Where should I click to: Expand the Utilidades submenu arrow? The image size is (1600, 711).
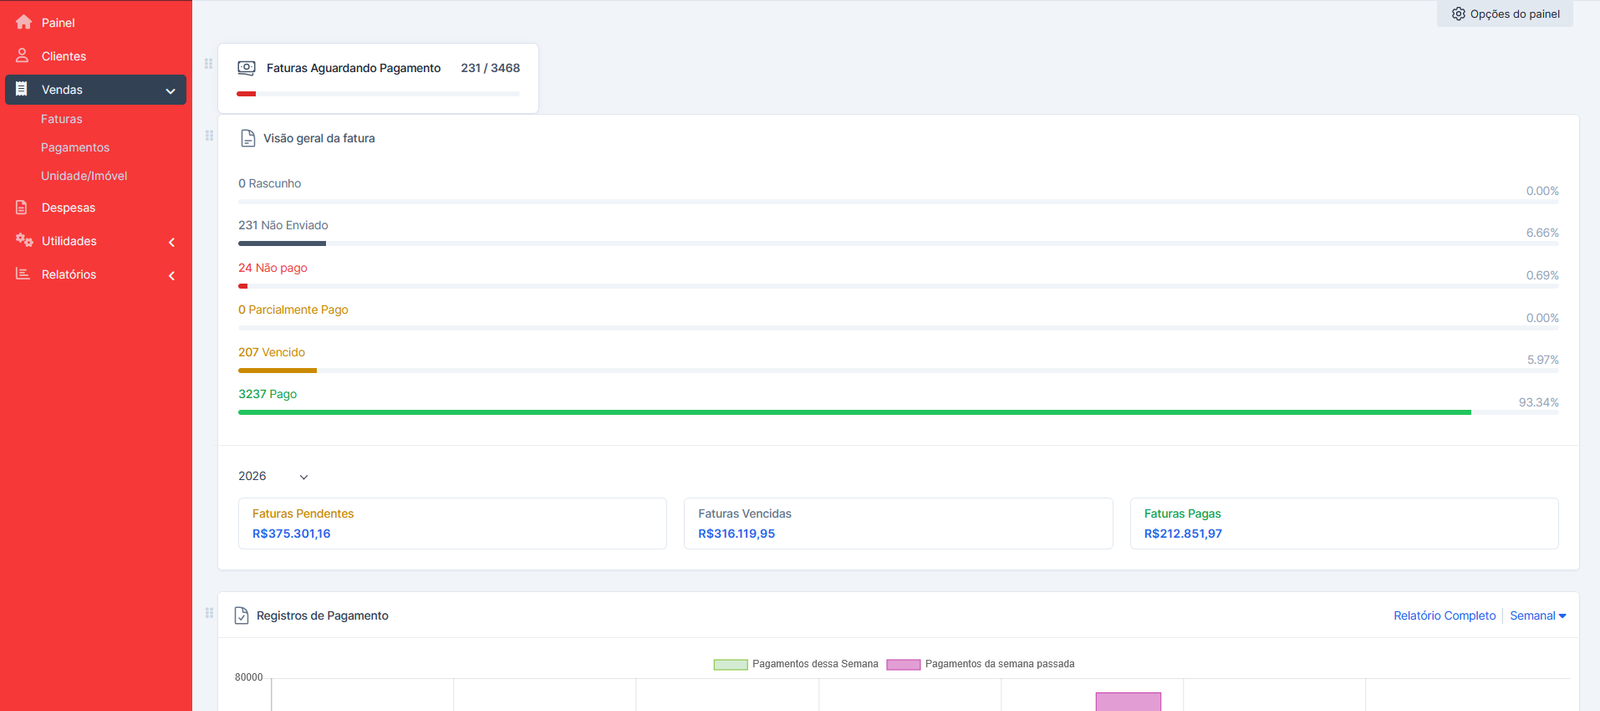tap(172, 242)
